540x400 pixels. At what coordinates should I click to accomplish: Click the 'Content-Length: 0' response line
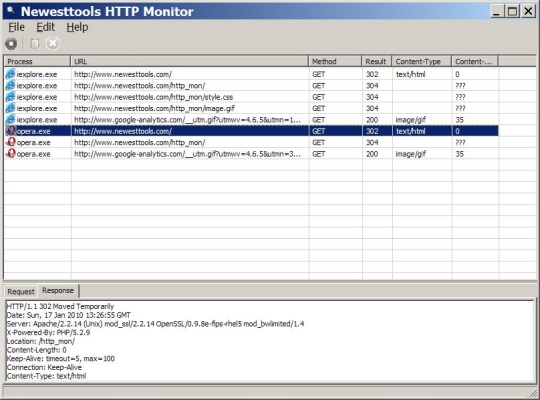[37, 350]
